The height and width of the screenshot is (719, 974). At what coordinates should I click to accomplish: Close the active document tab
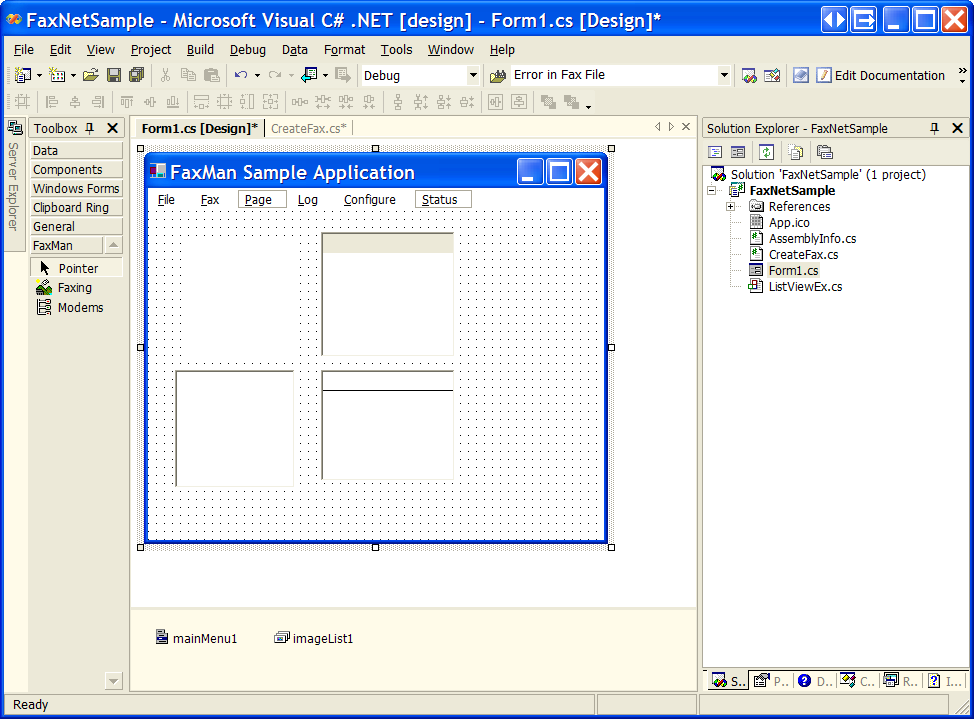(686, 127)
